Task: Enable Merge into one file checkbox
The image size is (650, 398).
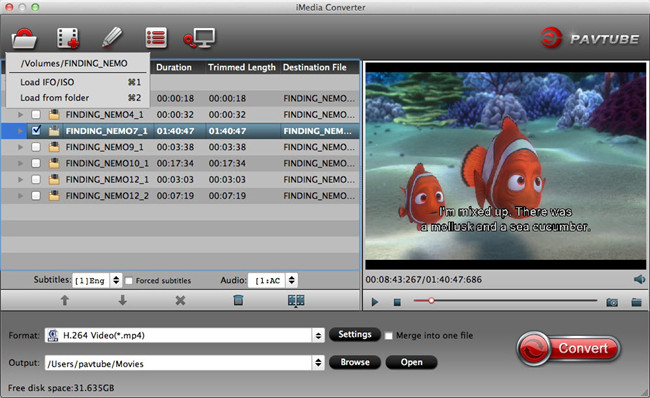Action: pyautogui.click(x=388, y=335)
